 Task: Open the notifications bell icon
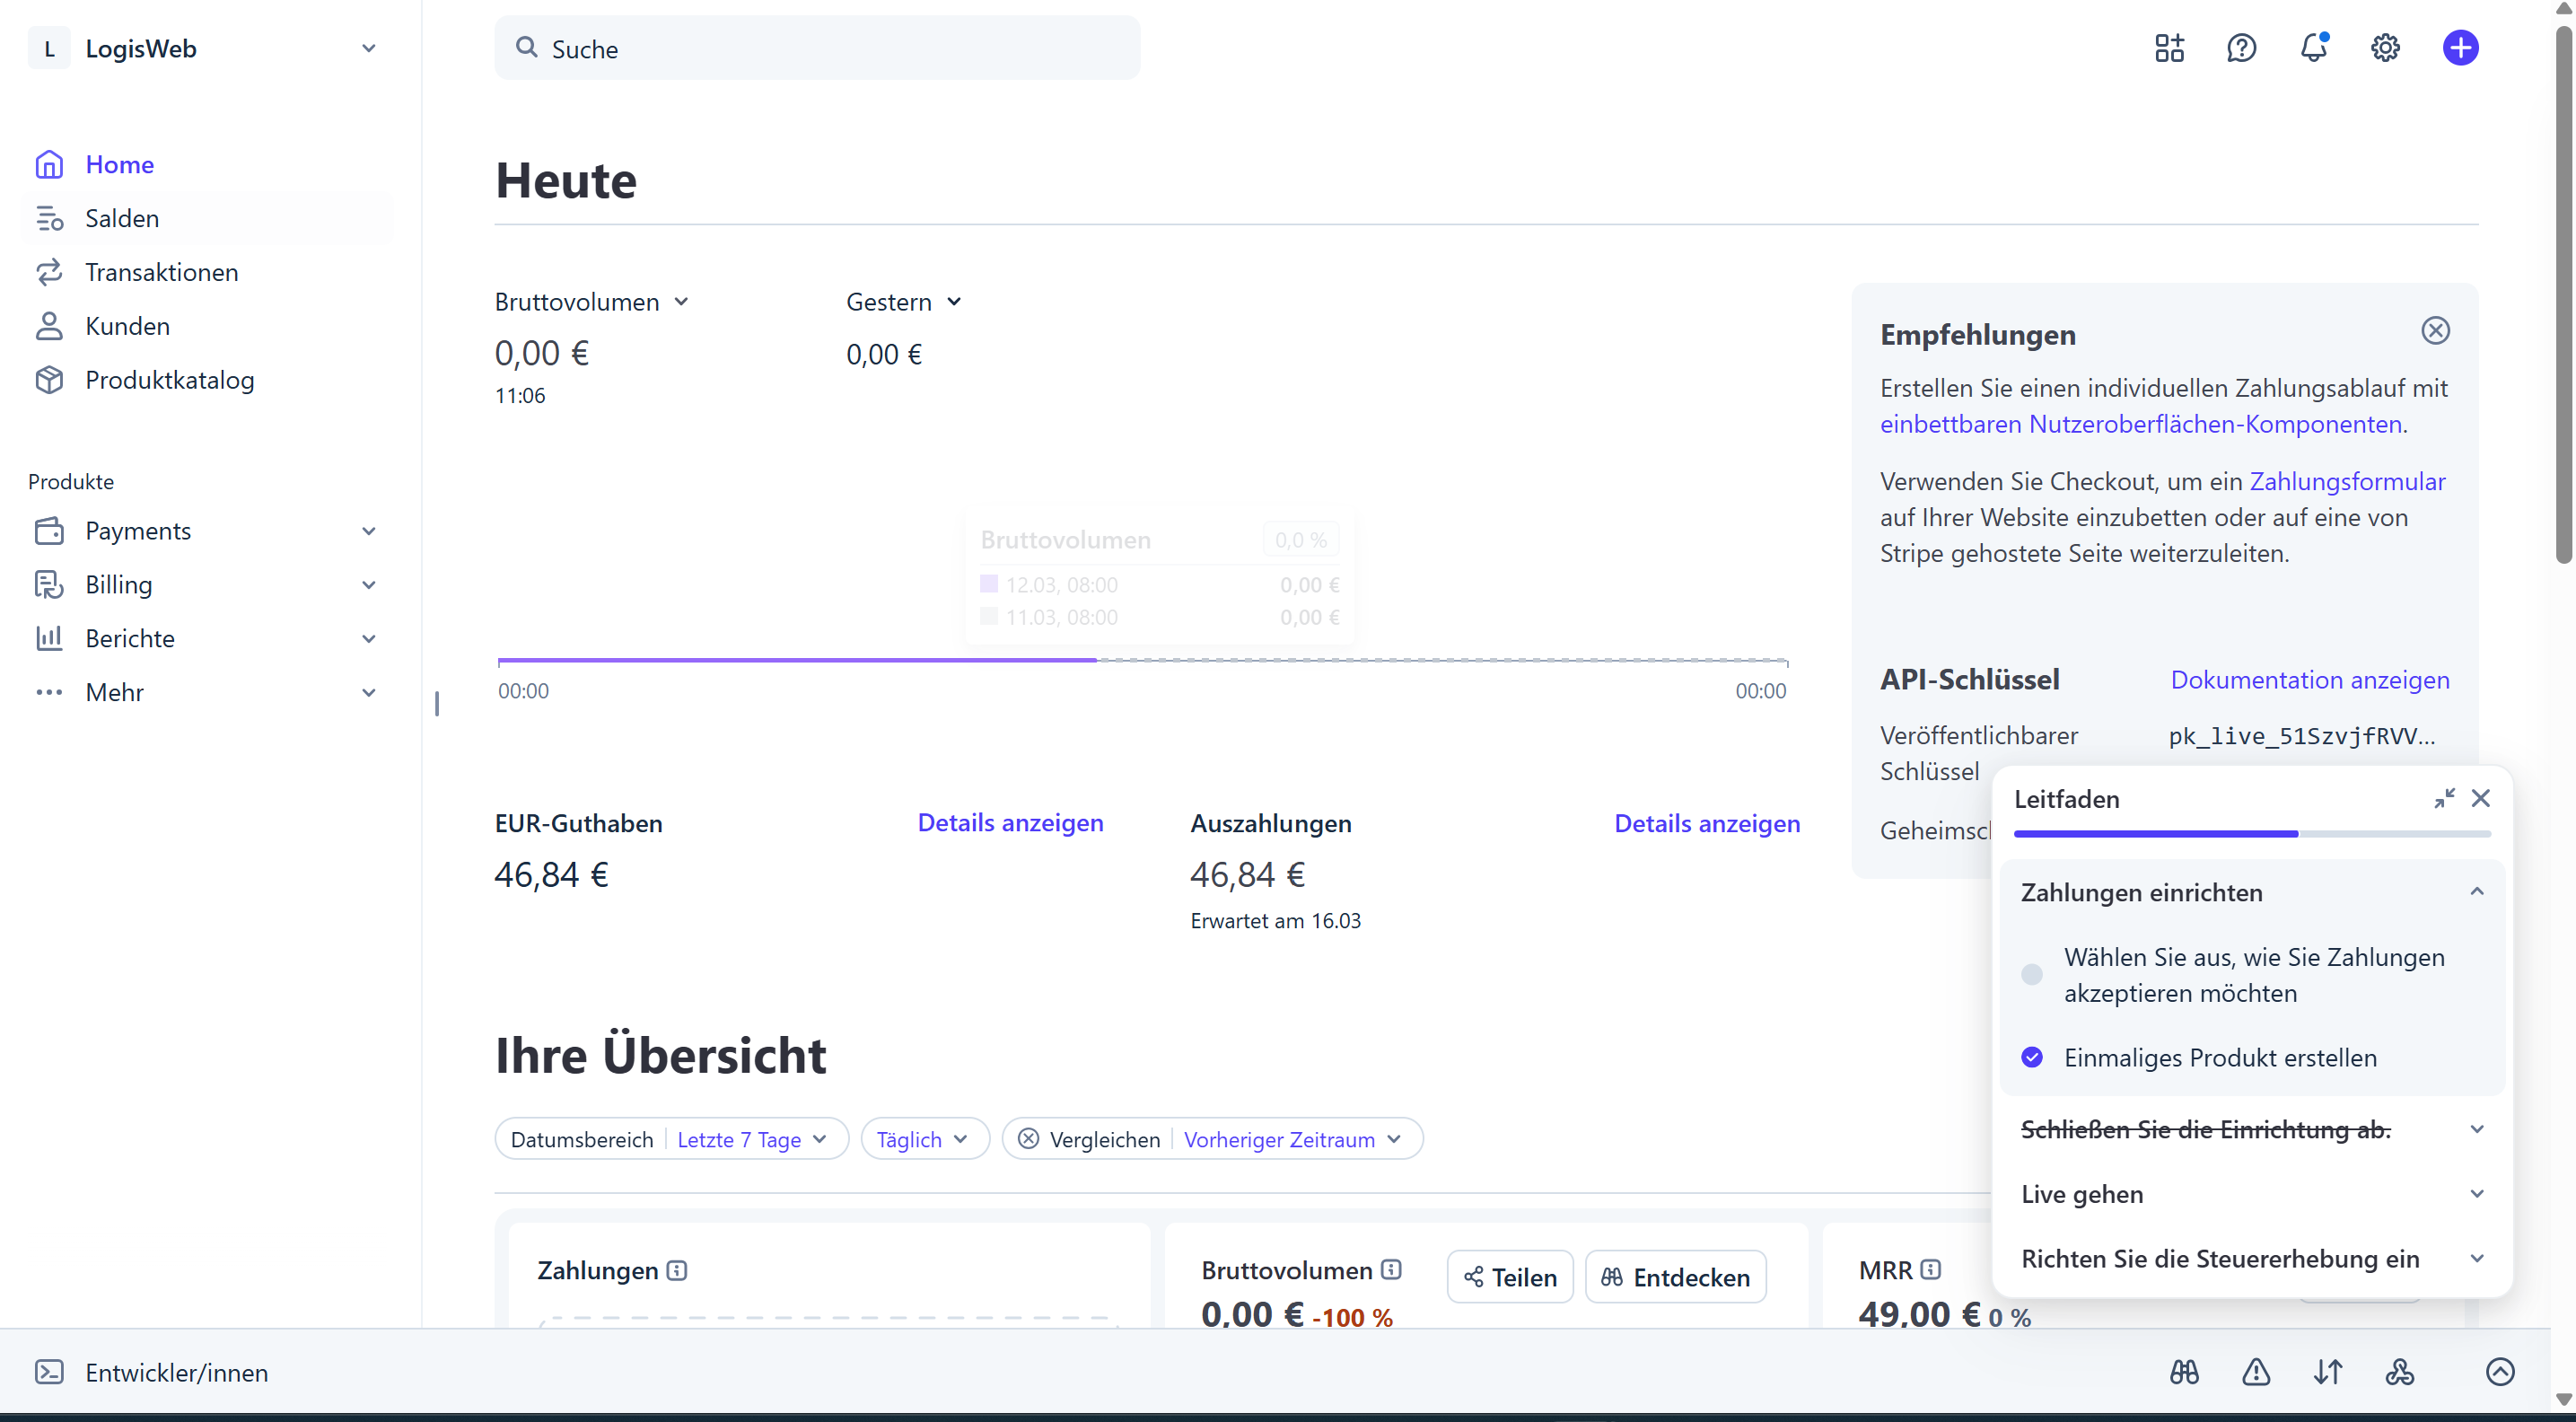(2313, 48)
